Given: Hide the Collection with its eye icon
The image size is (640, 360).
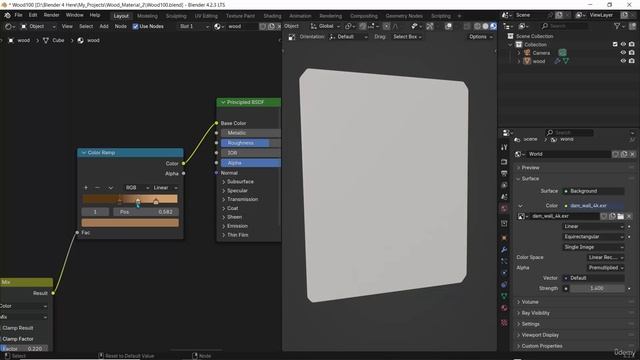Looking at the screenshot, I should tap(623, 44).
